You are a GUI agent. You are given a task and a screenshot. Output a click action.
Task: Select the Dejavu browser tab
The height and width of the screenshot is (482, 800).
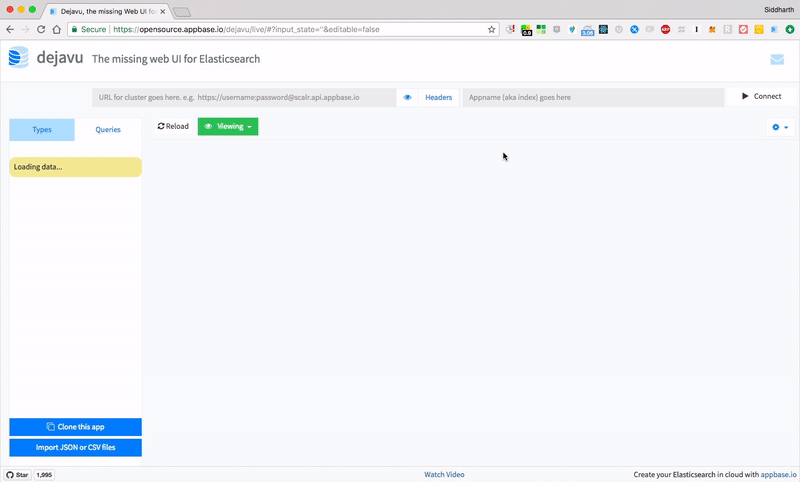tap(105, 11)
